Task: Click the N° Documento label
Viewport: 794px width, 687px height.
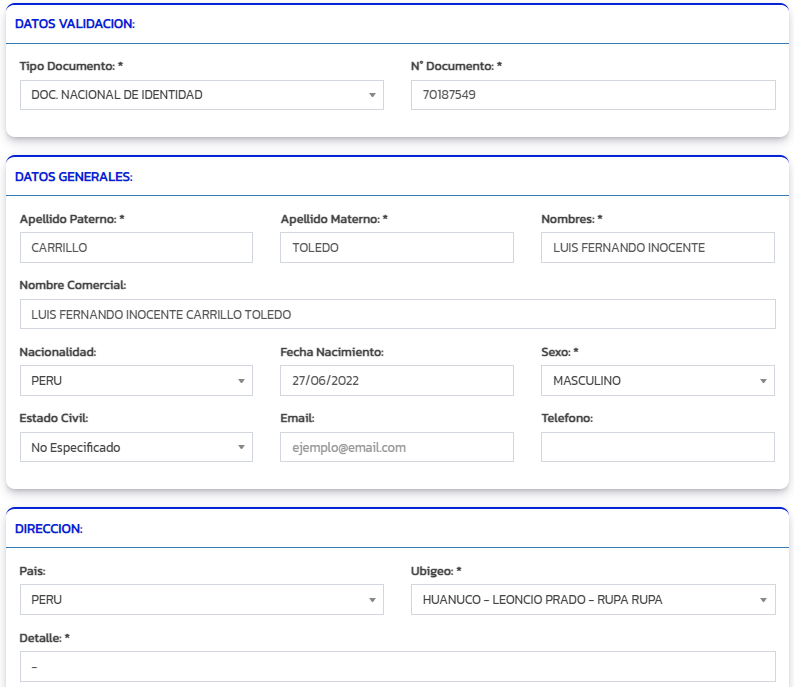Action: click(x=456, y=66)
